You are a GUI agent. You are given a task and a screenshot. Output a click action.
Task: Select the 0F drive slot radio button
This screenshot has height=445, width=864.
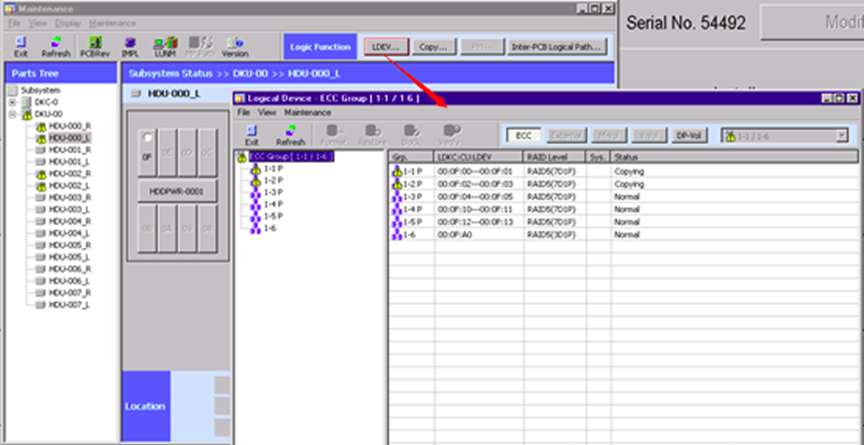click(148, 137)
